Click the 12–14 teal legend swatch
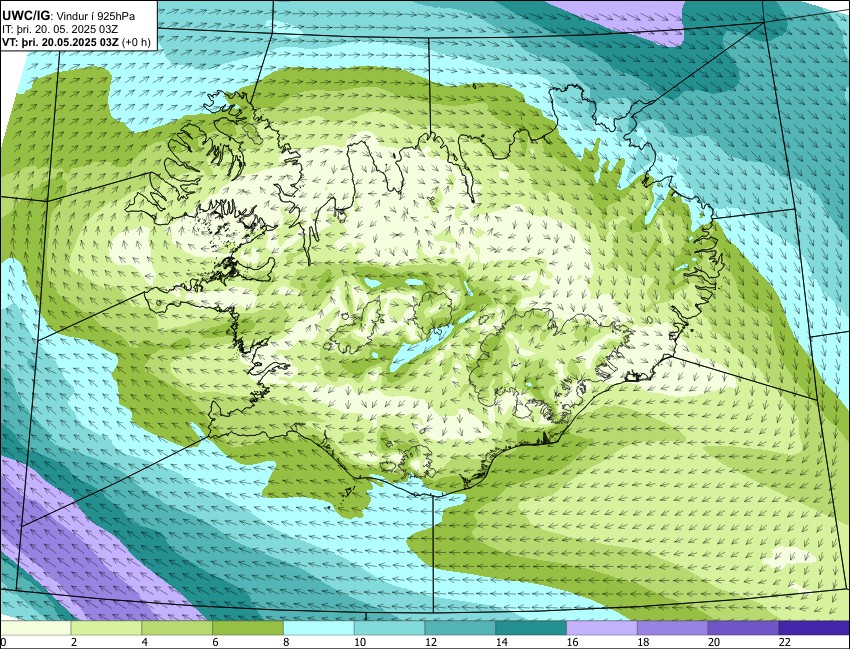This screenshot has width=850, height=649. [460, 628]
